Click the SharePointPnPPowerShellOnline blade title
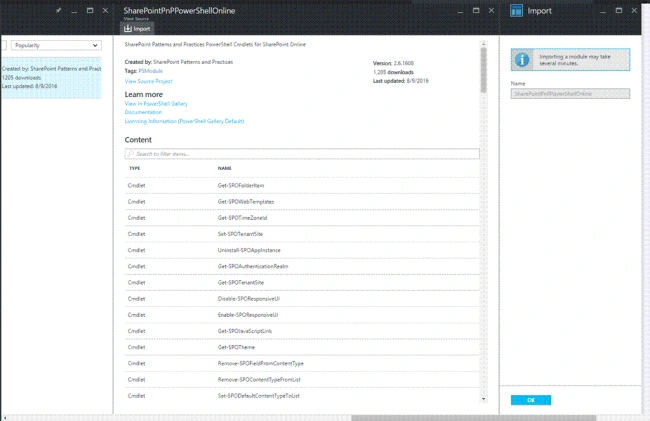The width and height of the screenshot is (650, 421). [x=179, y=11]
